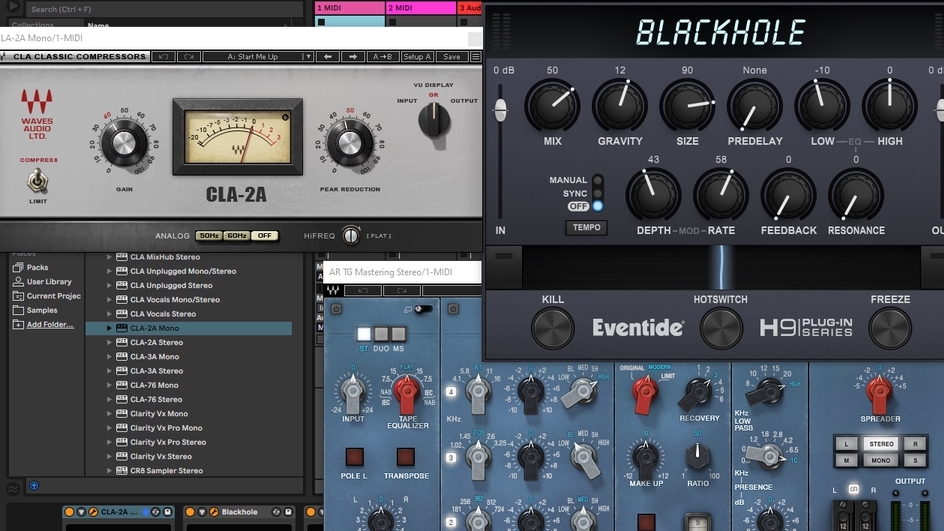Flip the Compress/Limit toggle switch
The height and width of the screenshot is (531, 944).
[x=37, y=181]
